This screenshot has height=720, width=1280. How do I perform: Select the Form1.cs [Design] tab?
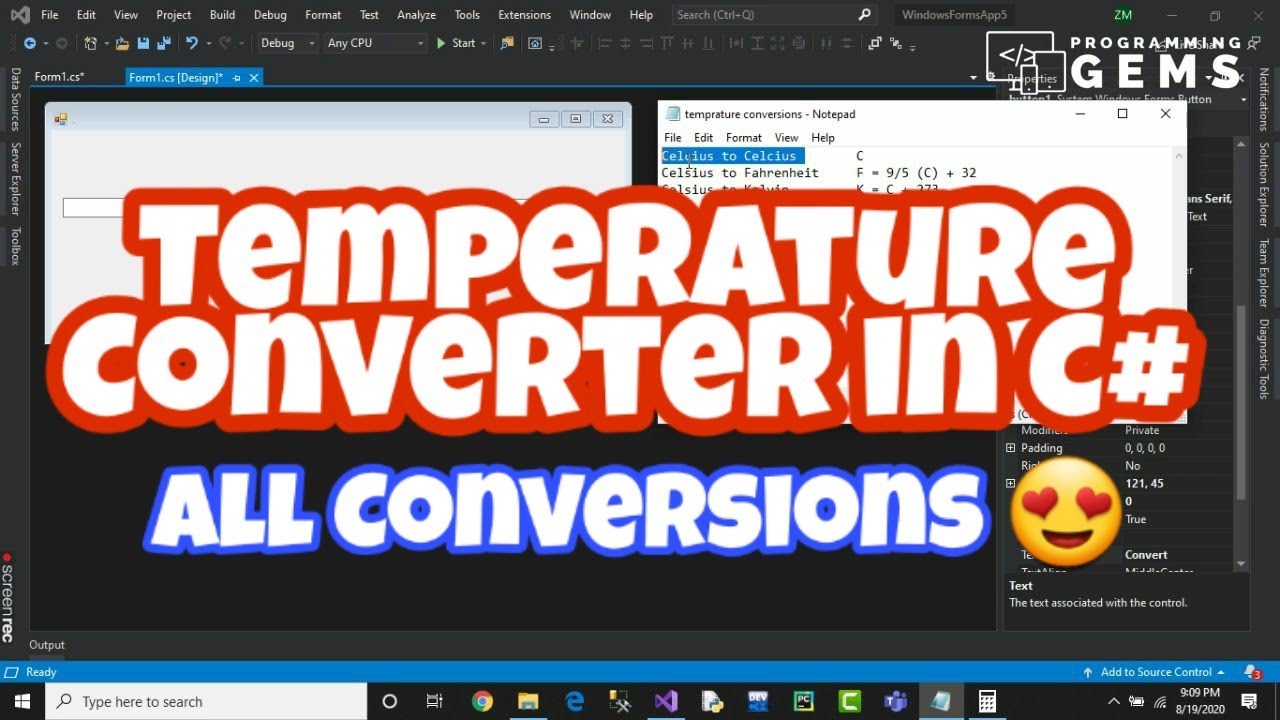tap(176, 77)
